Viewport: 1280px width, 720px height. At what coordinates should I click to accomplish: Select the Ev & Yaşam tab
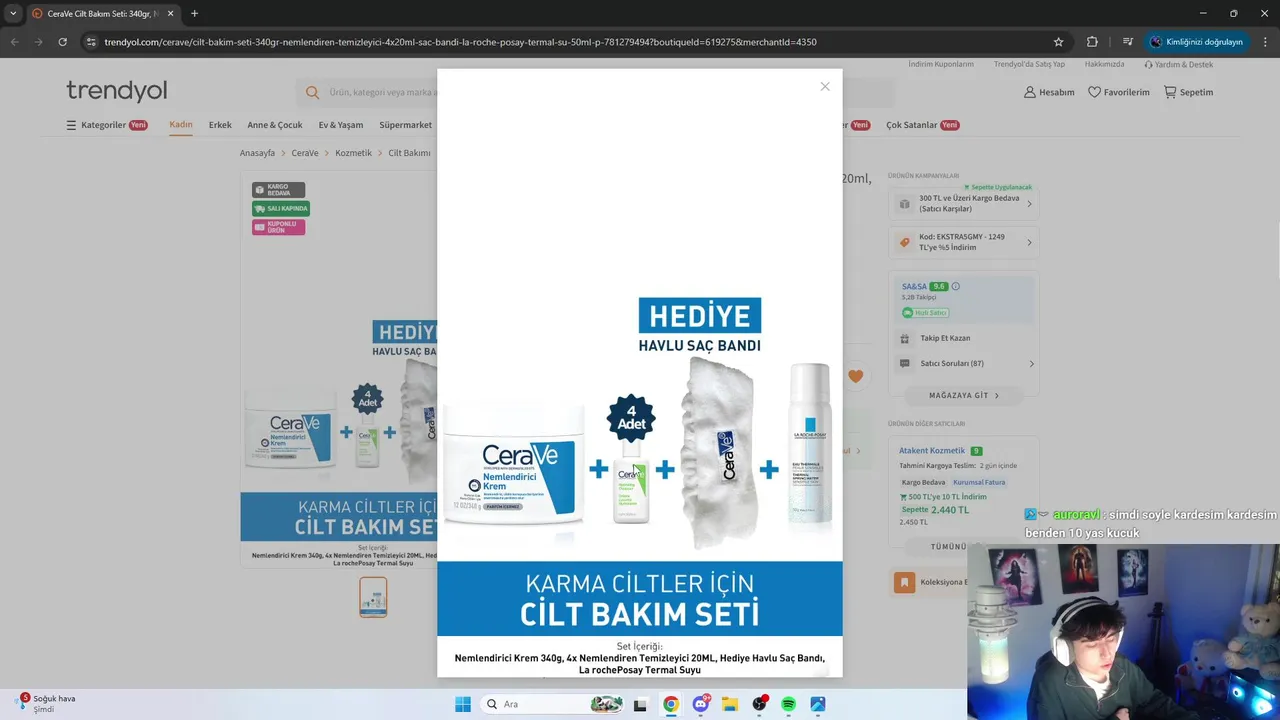pos(341,125)
